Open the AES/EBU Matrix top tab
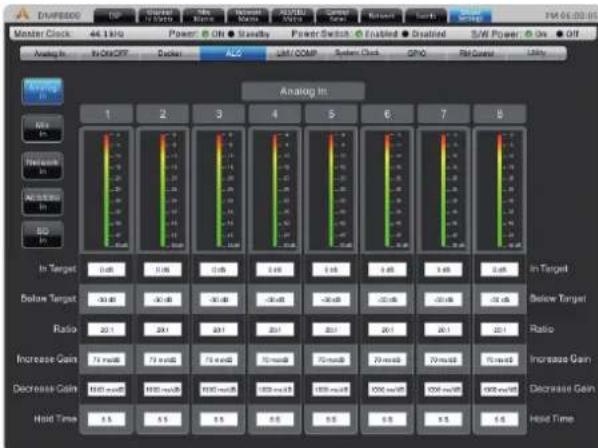Image resolution: width=598 pixels, height=448 pixels. [292, 16]
